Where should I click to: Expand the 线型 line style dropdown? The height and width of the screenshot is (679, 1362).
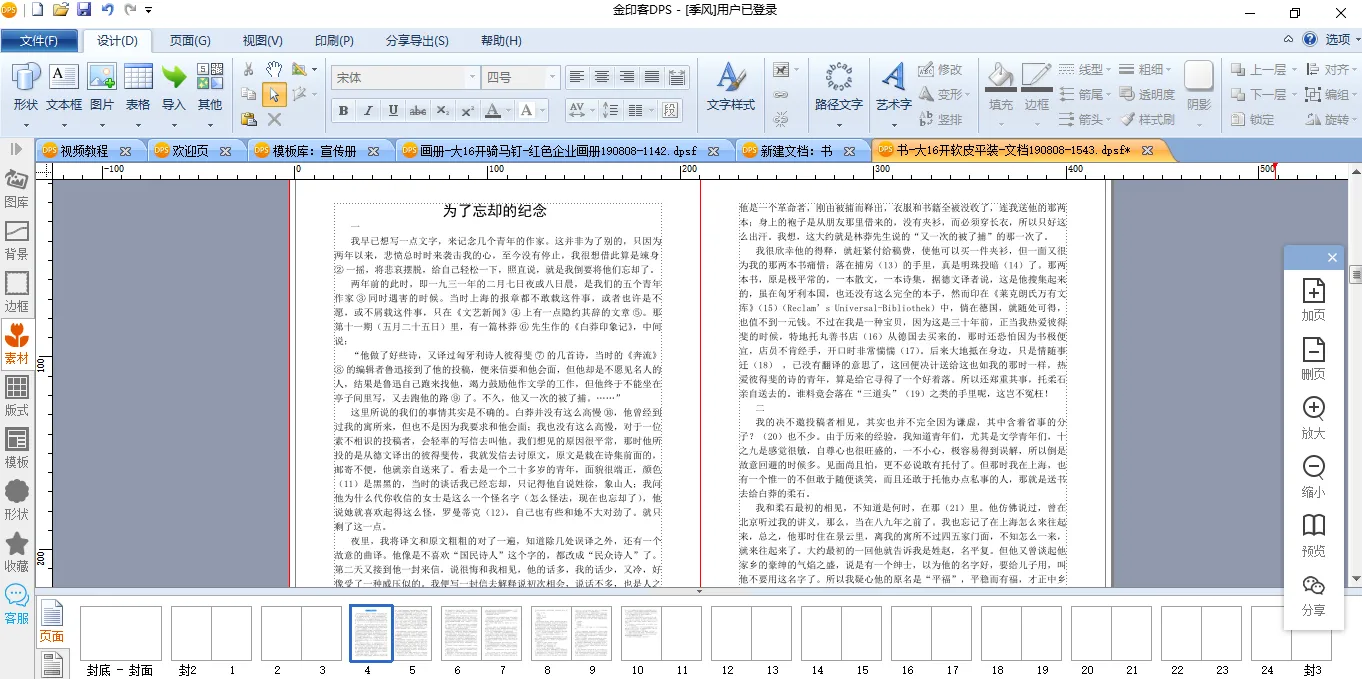click(x=1093, y=69)
